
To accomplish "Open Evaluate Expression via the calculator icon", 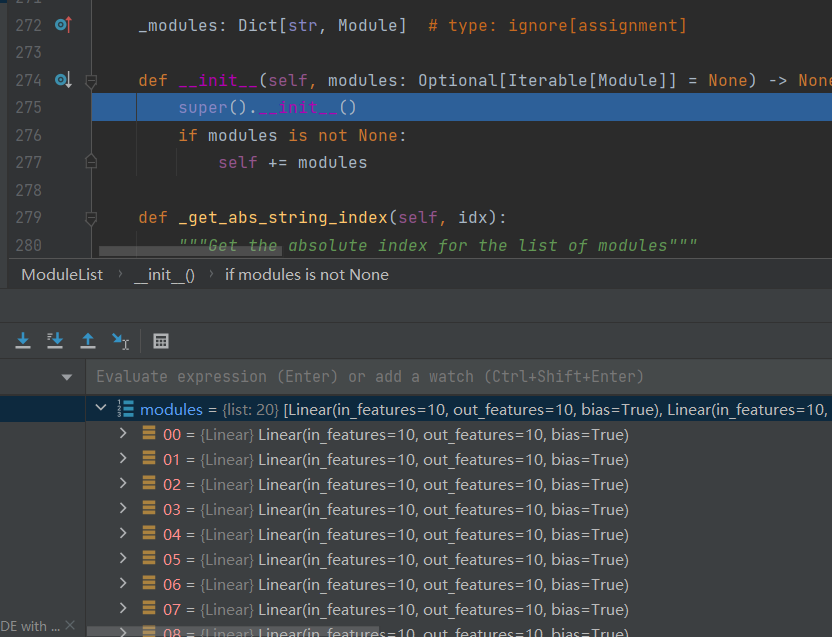I will 161,341.
